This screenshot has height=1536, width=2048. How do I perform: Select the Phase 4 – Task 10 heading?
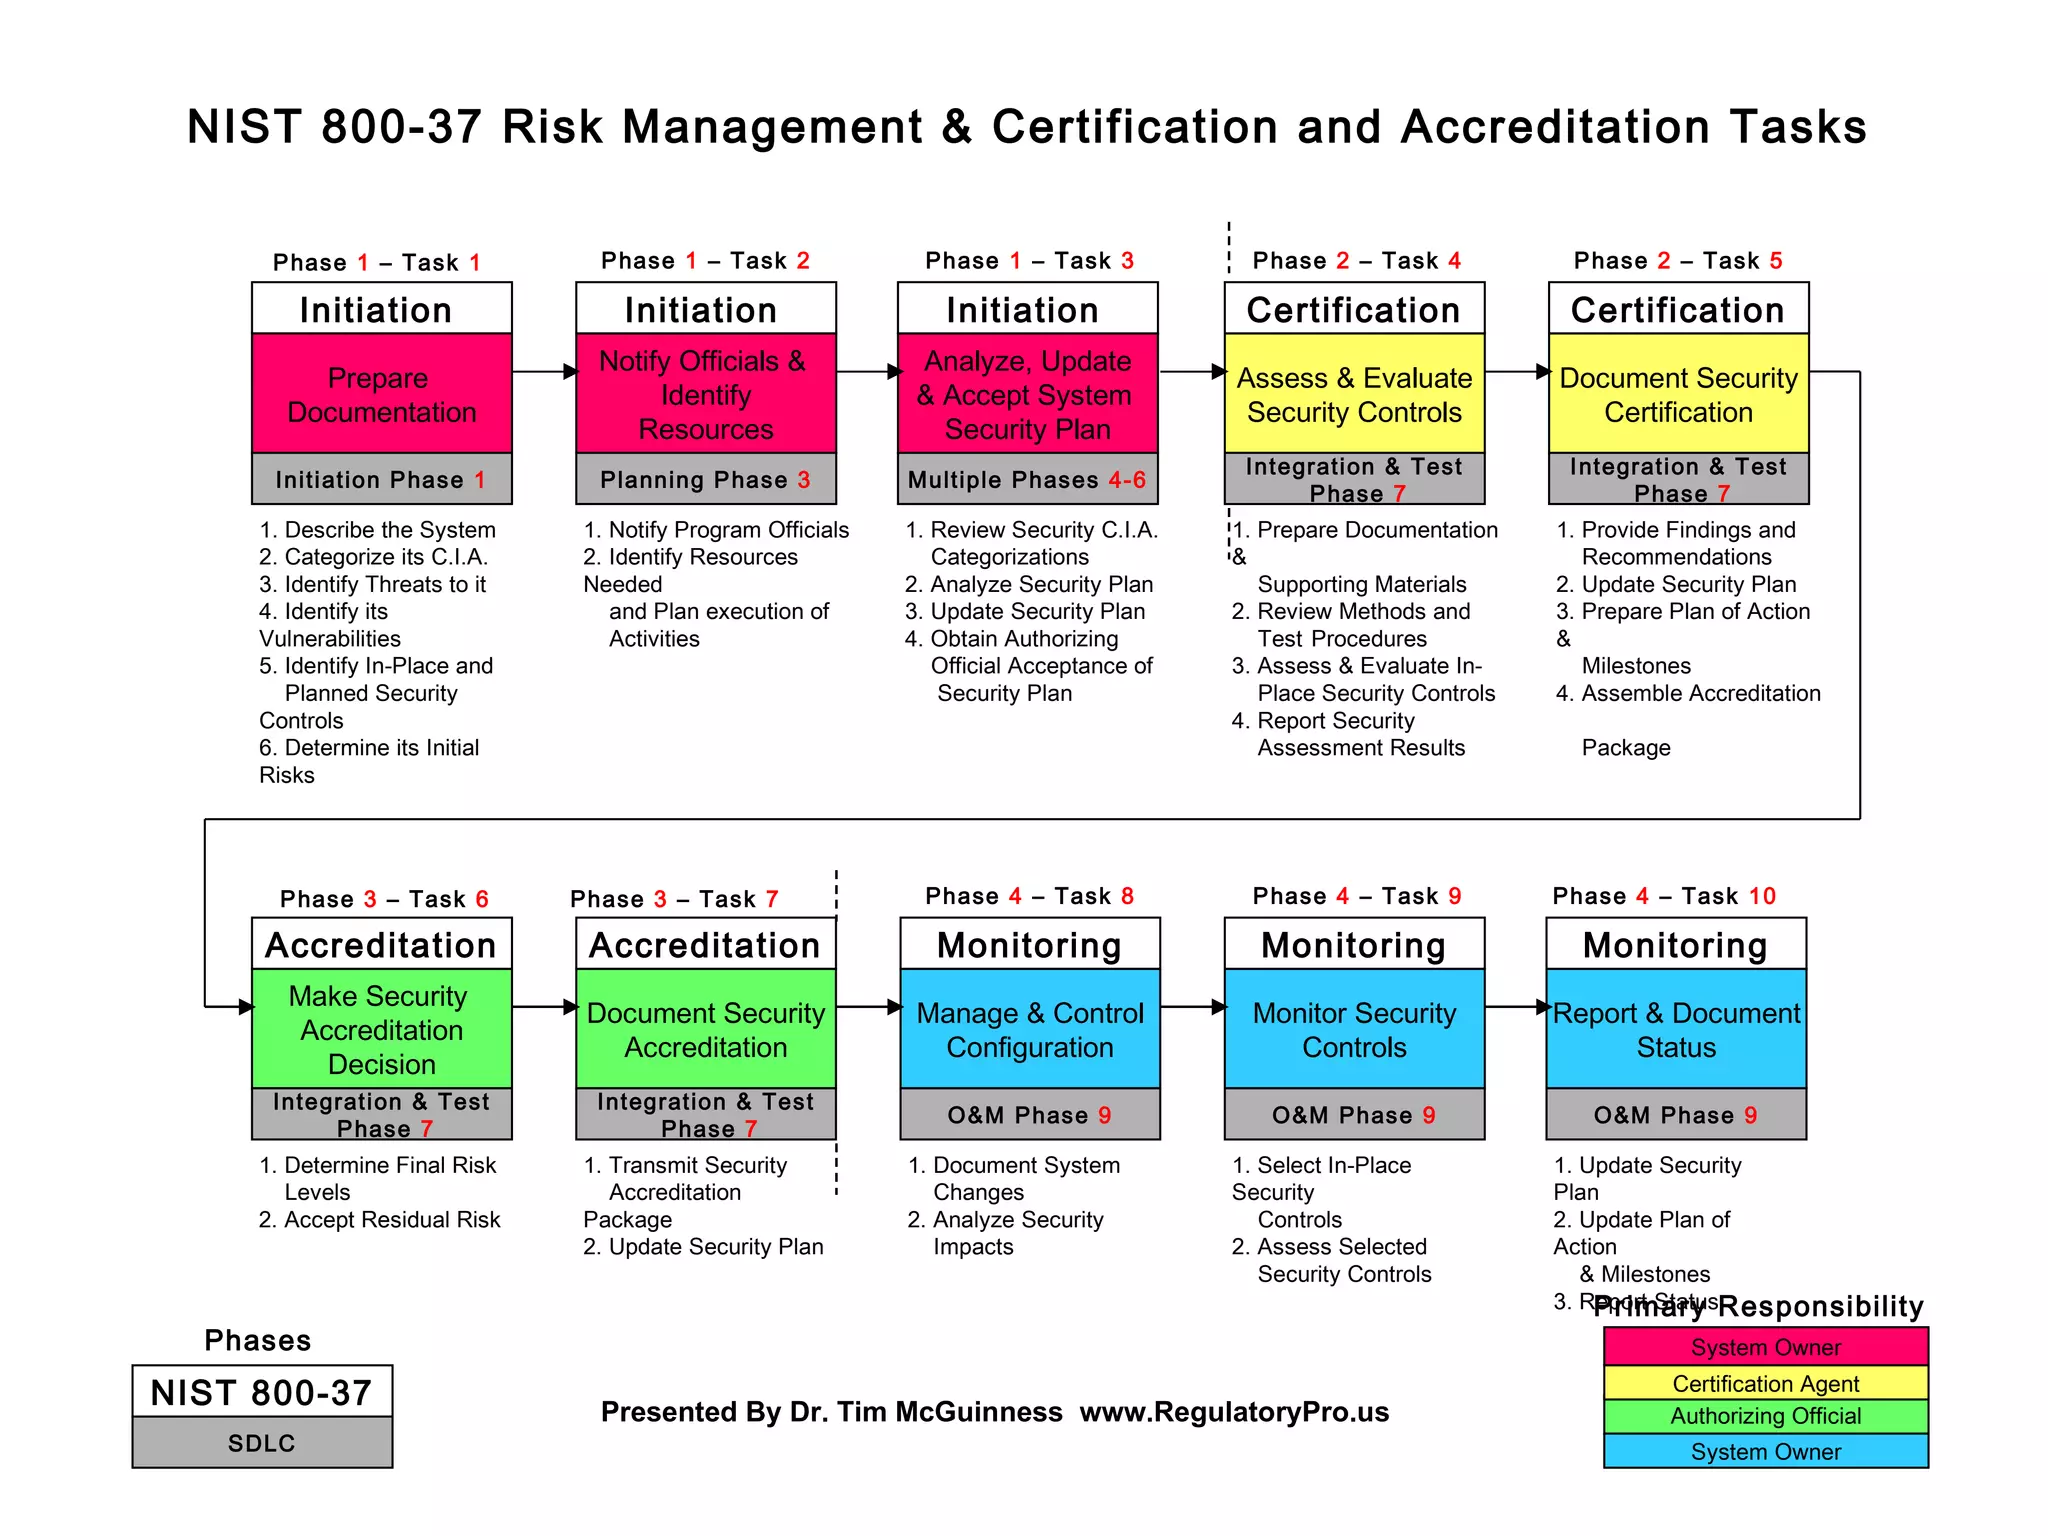point(1664,896)
